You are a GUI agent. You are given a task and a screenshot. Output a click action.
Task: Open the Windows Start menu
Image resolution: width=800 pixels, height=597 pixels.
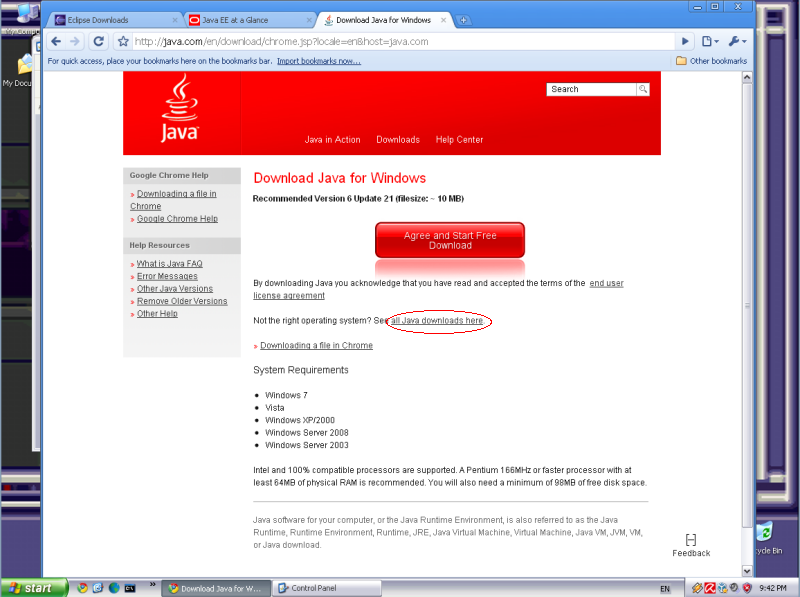click(x=34, y=588)
